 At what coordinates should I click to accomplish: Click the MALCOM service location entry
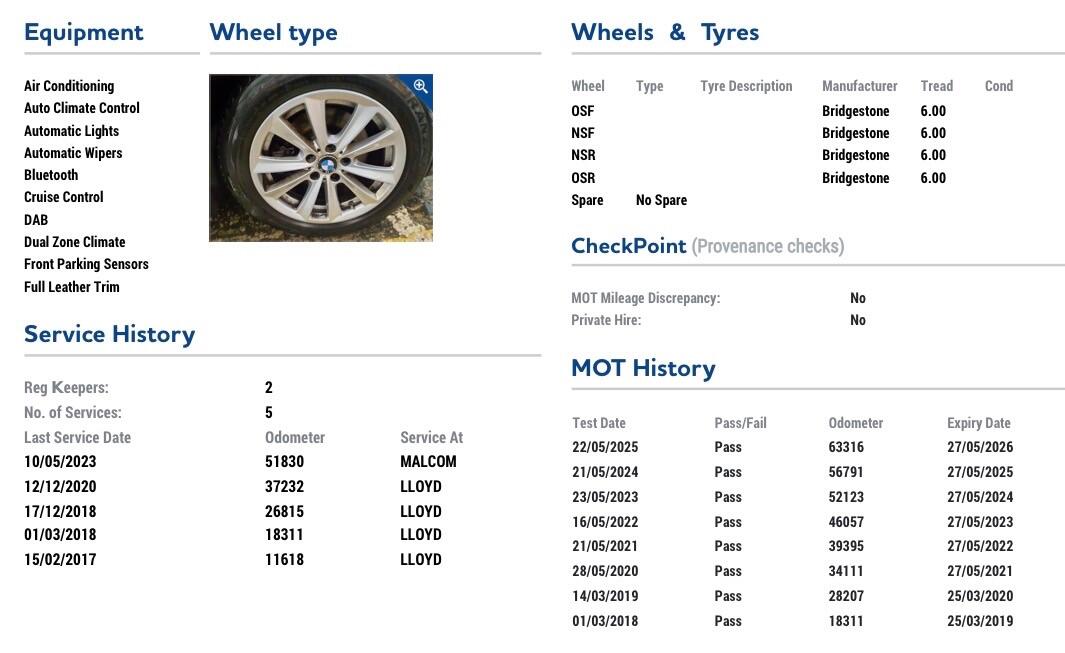click(428, 462)
